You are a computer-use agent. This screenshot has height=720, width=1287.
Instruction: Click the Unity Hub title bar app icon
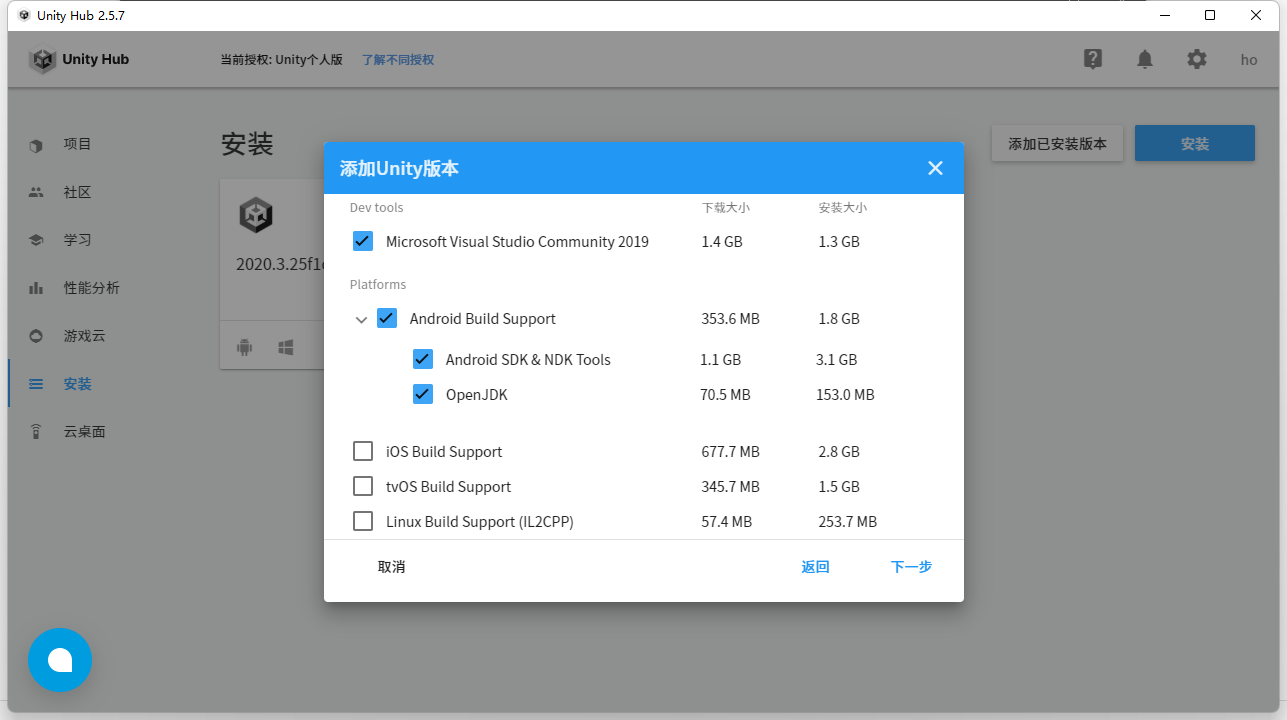click(24, 15)
